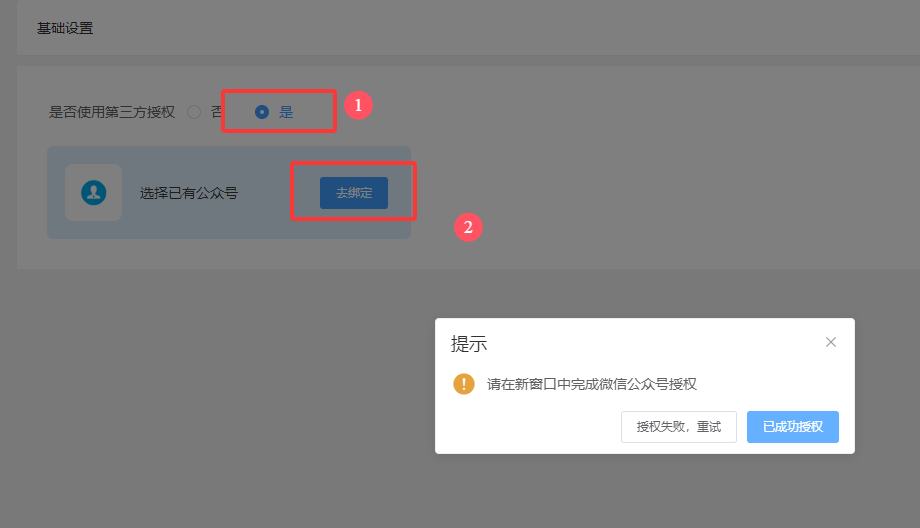This screenshot has height=528, width=920.
Task: Click the blue 是 label text
Action: [x=286, y=112]
